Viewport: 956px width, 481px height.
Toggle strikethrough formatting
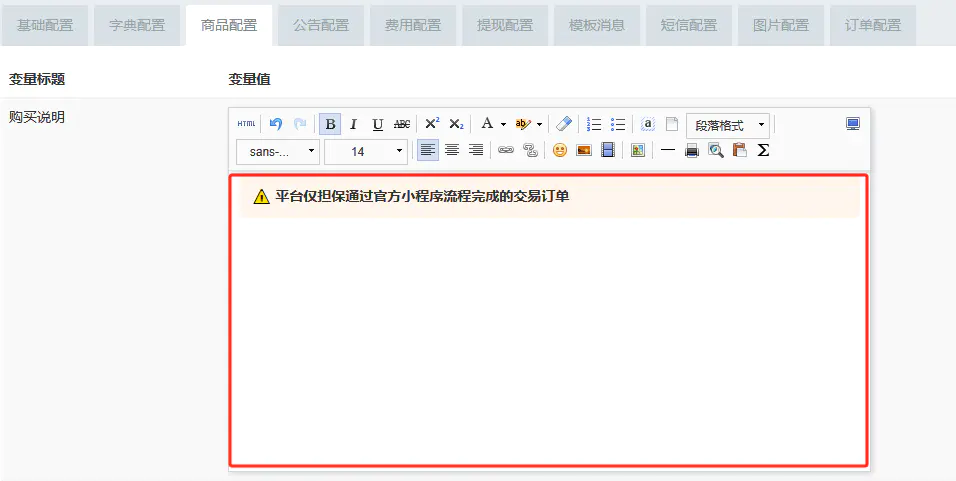coord(402,124)
